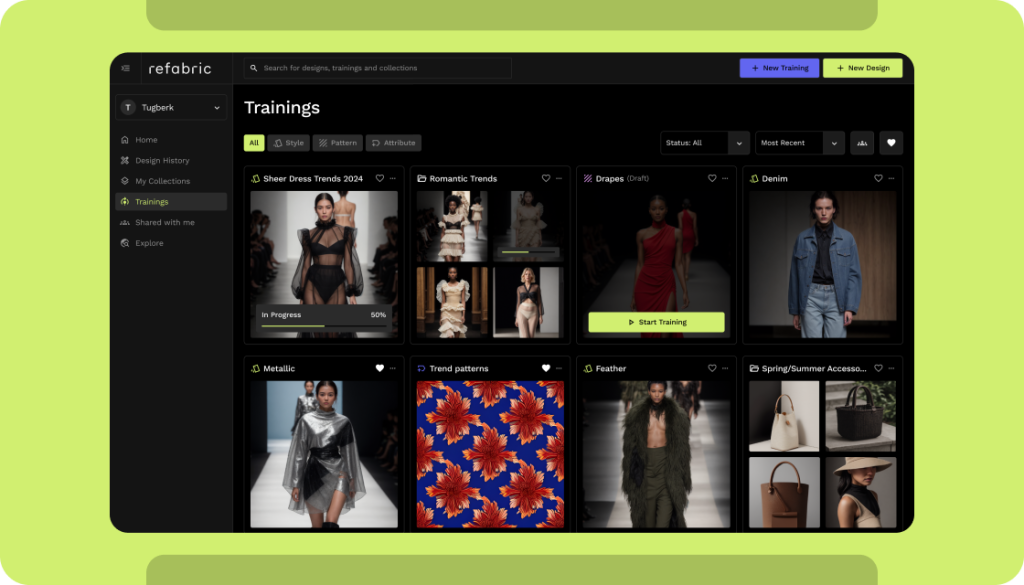Click the style icon on Metallic card

(x=255, y=368)
